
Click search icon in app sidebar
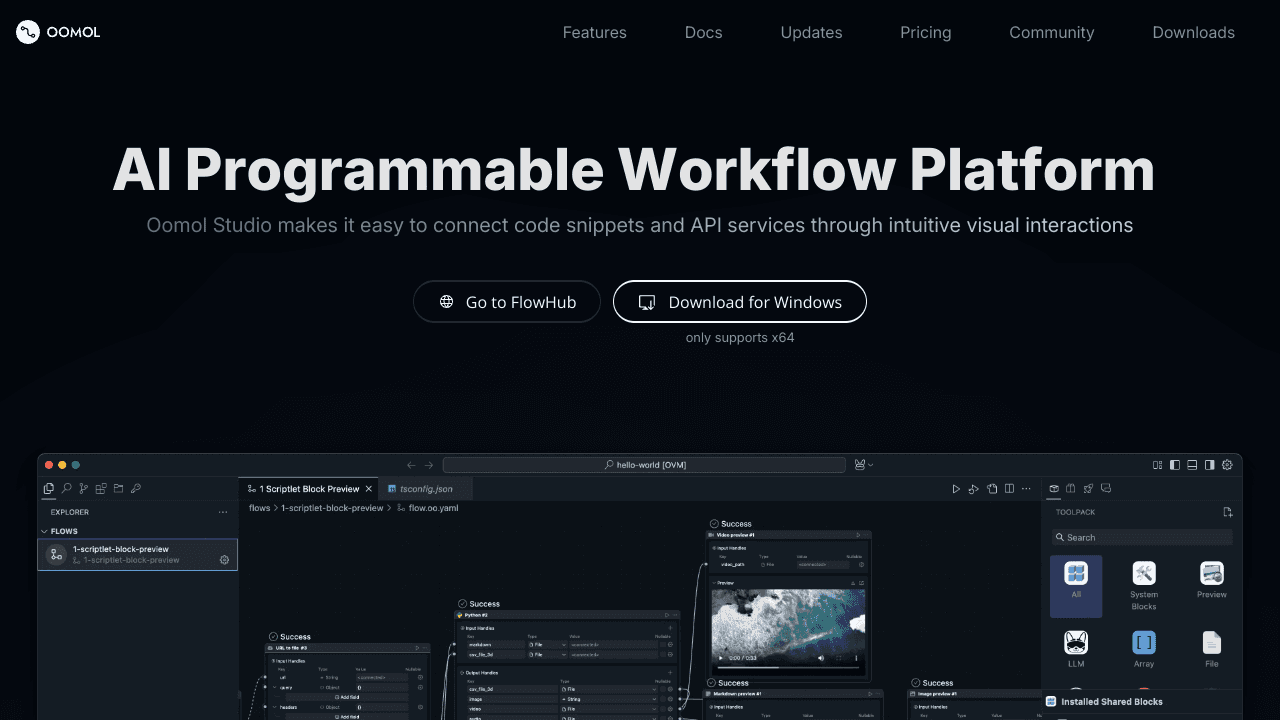66,489
